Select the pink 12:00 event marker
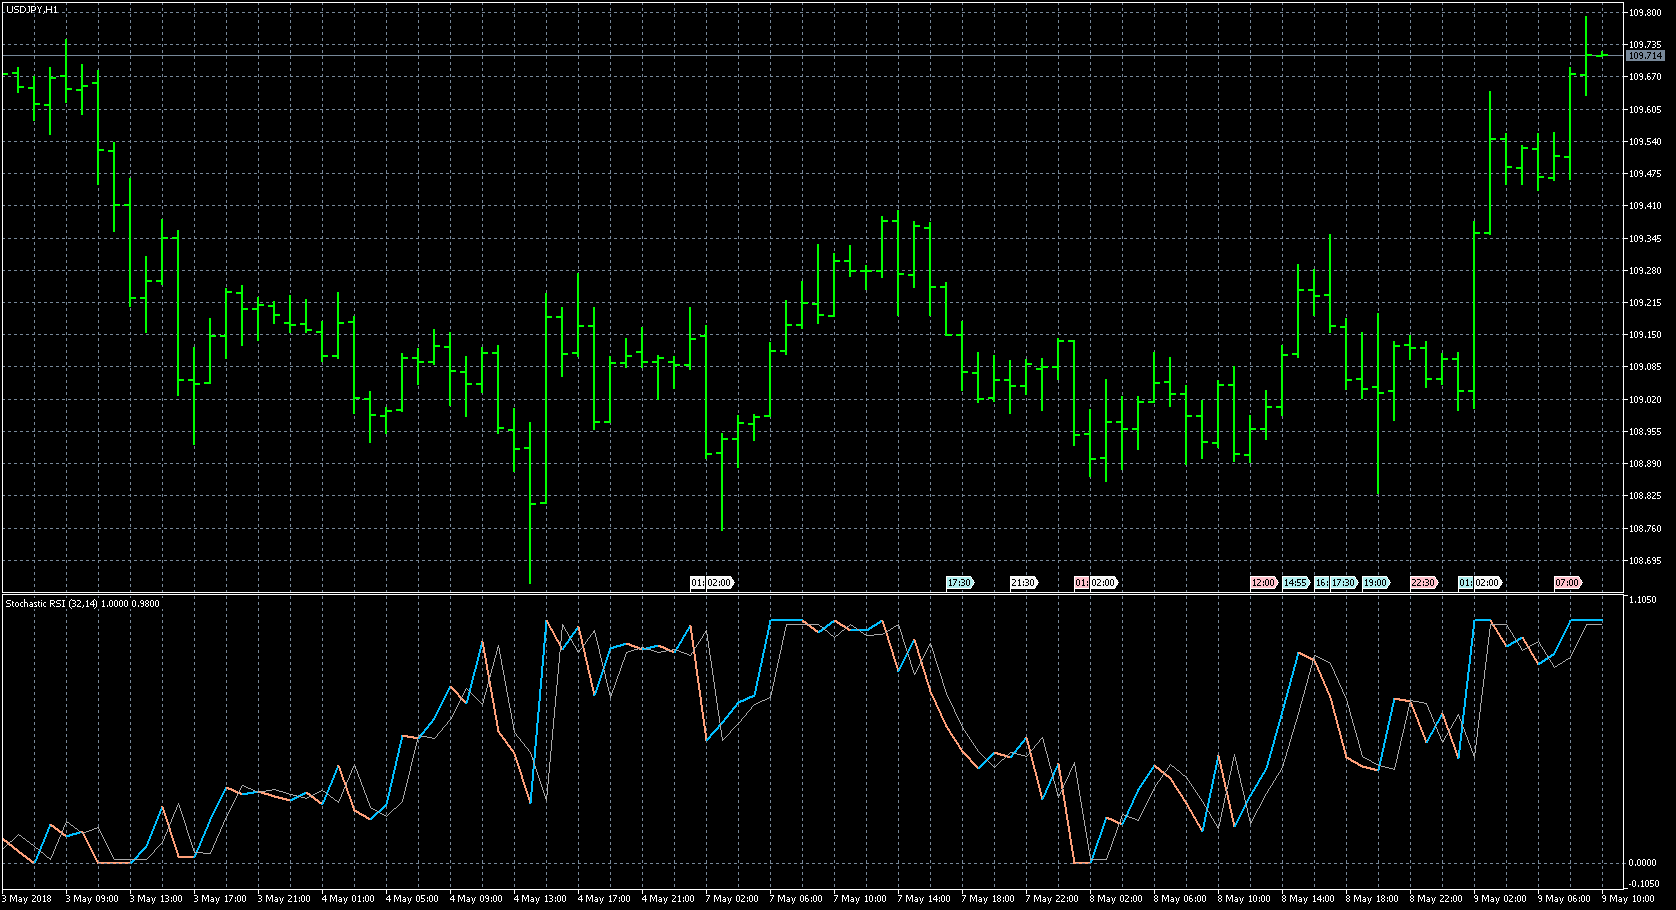This screenshot has width=1676, height=910. tap(1263, 582)
